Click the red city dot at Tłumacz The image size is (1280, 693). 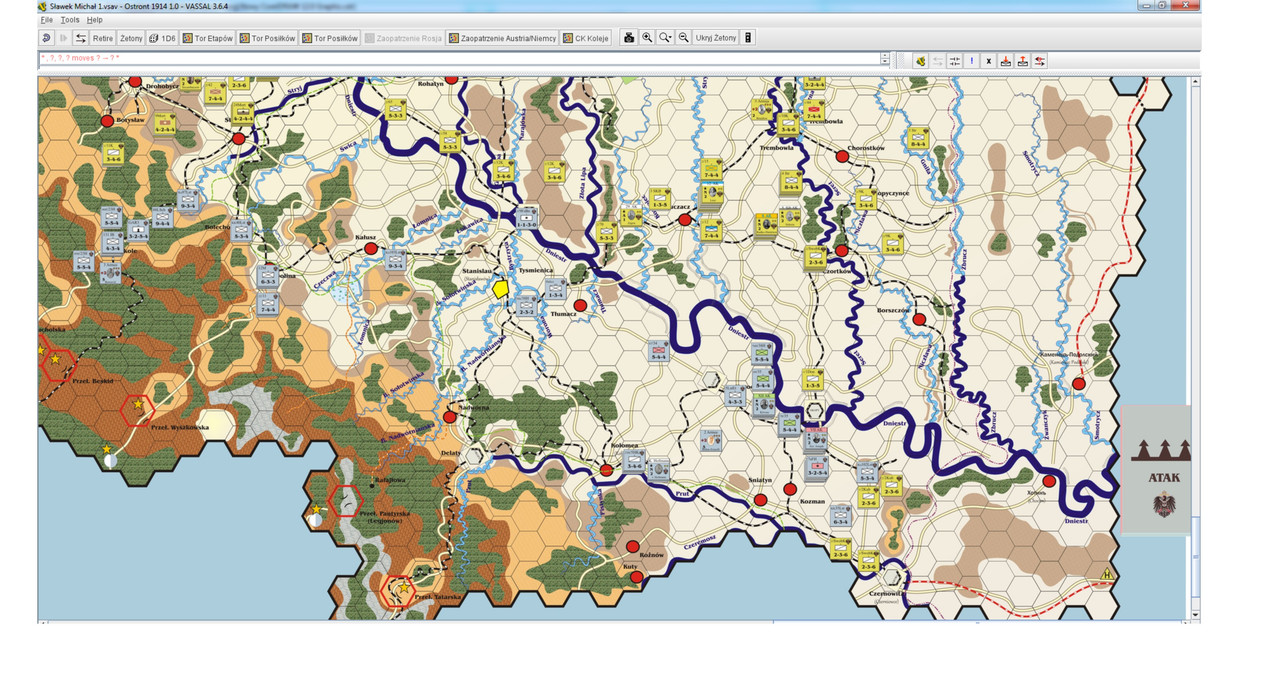[x=580, y=305]
